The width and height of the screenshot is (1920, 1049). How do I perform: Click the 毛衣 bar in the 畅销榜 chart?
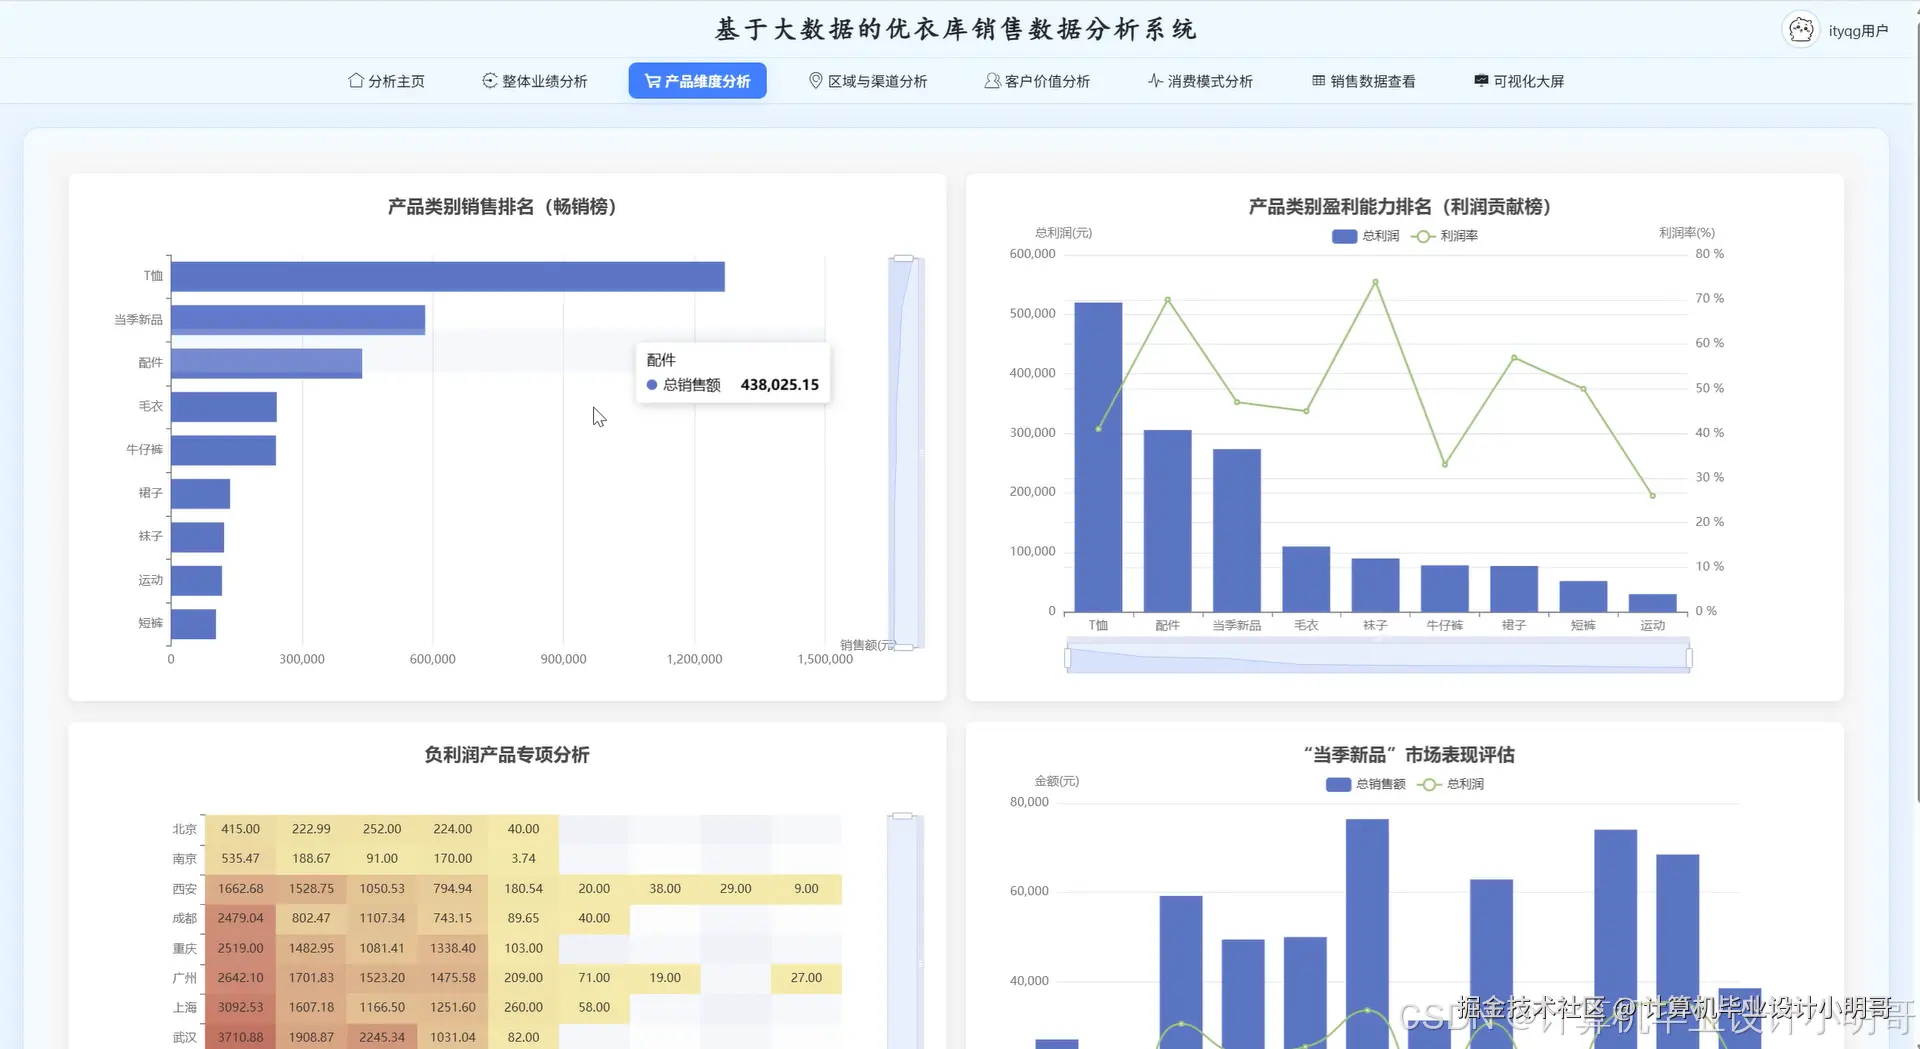[224, 407]
